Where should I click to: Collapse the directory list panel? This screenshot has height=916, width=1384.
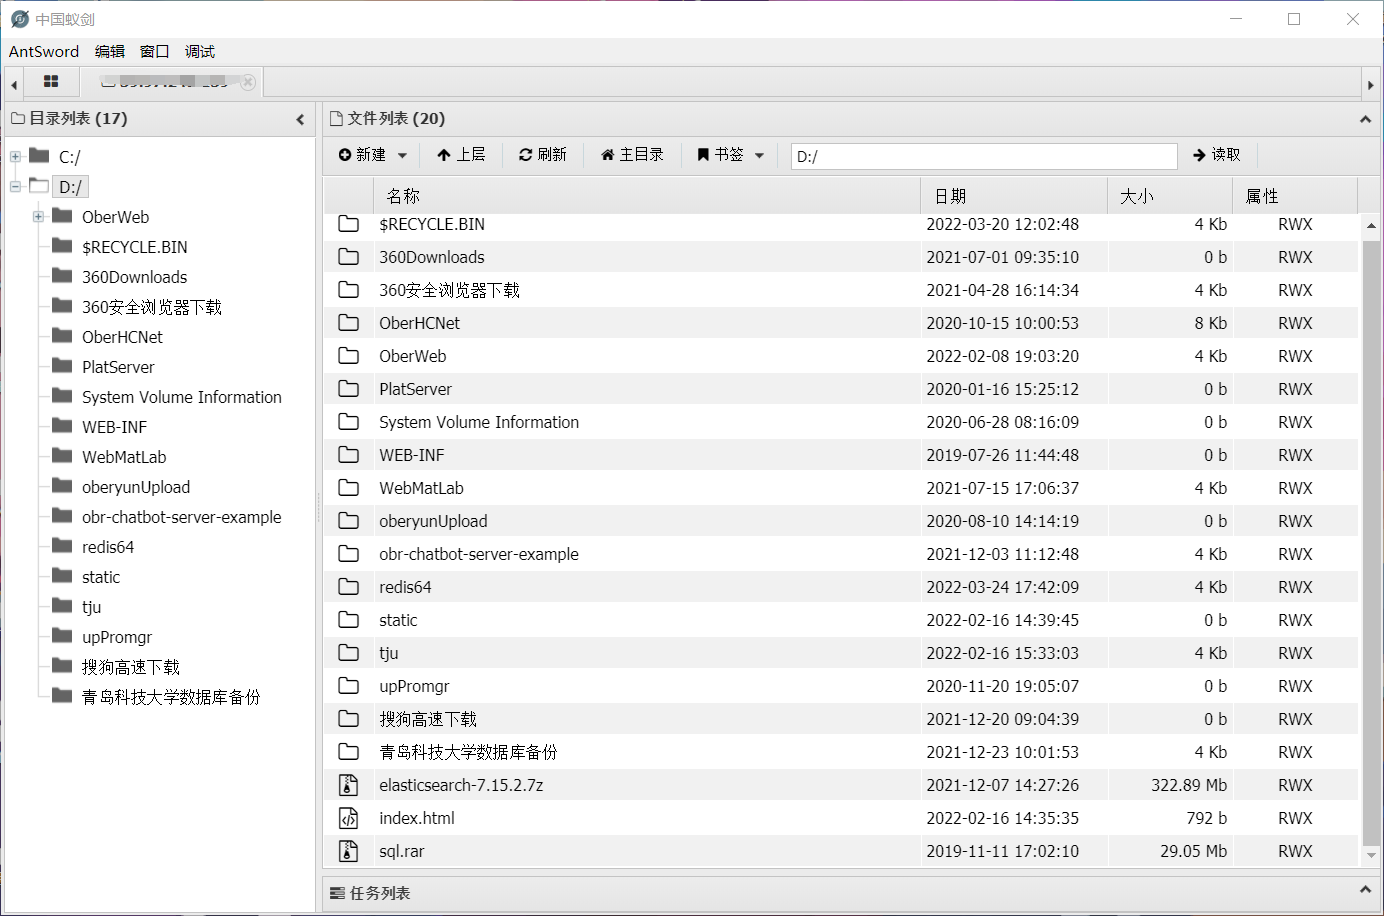[300, 119]
